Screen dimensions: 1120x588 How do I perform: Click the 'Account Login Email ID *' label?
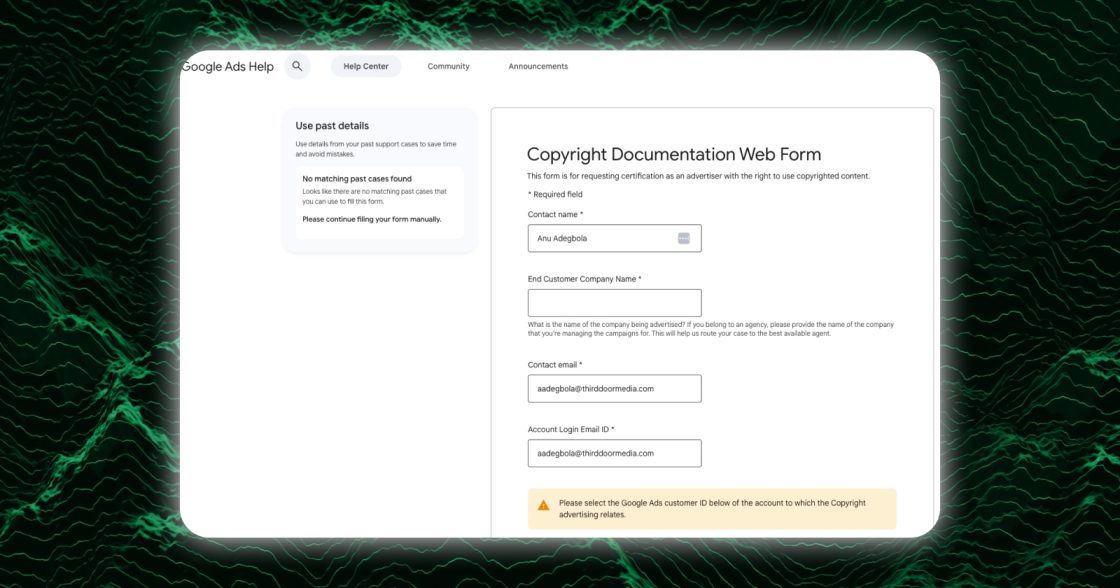(571, 429)
